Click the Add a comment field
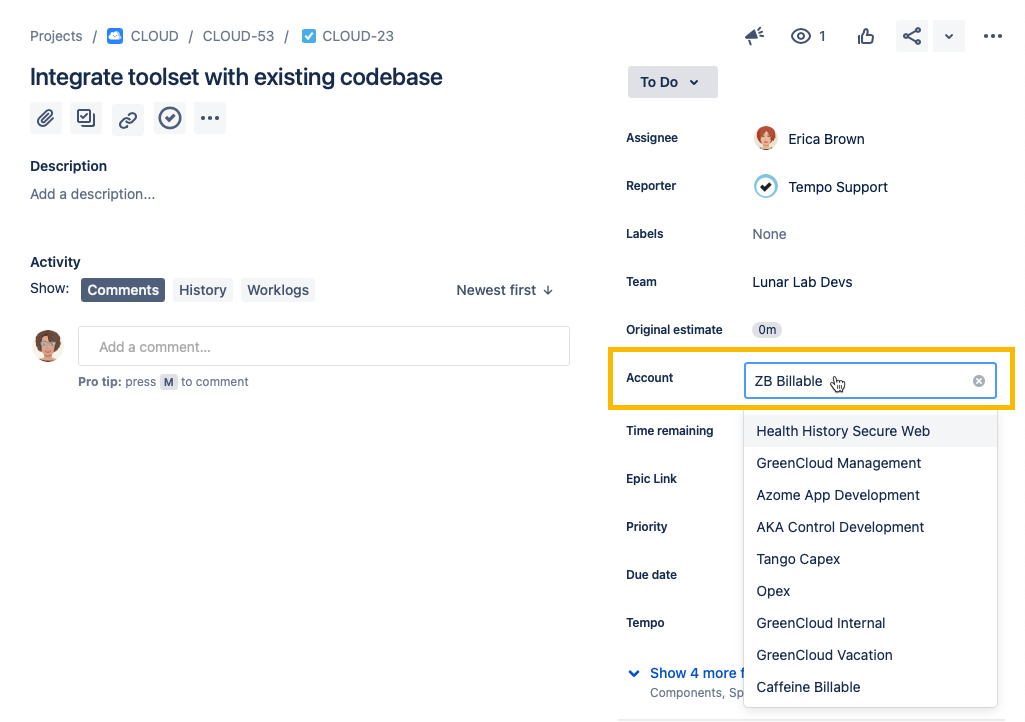This screenshot has height=722, width=1025. click(x=324, y=346)
